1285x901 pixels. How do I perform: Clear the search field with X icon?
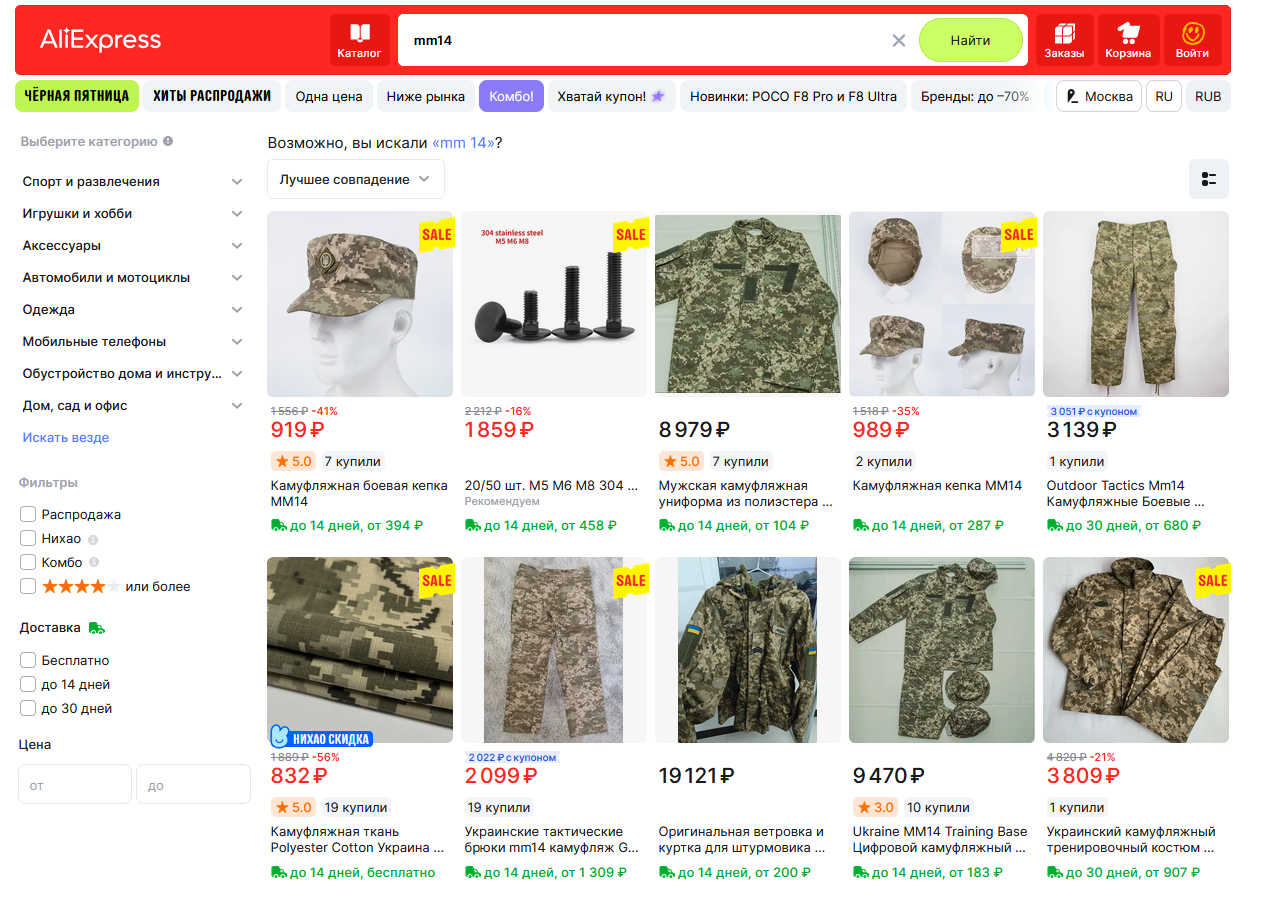pyautogui.click(x=898, y=40)
